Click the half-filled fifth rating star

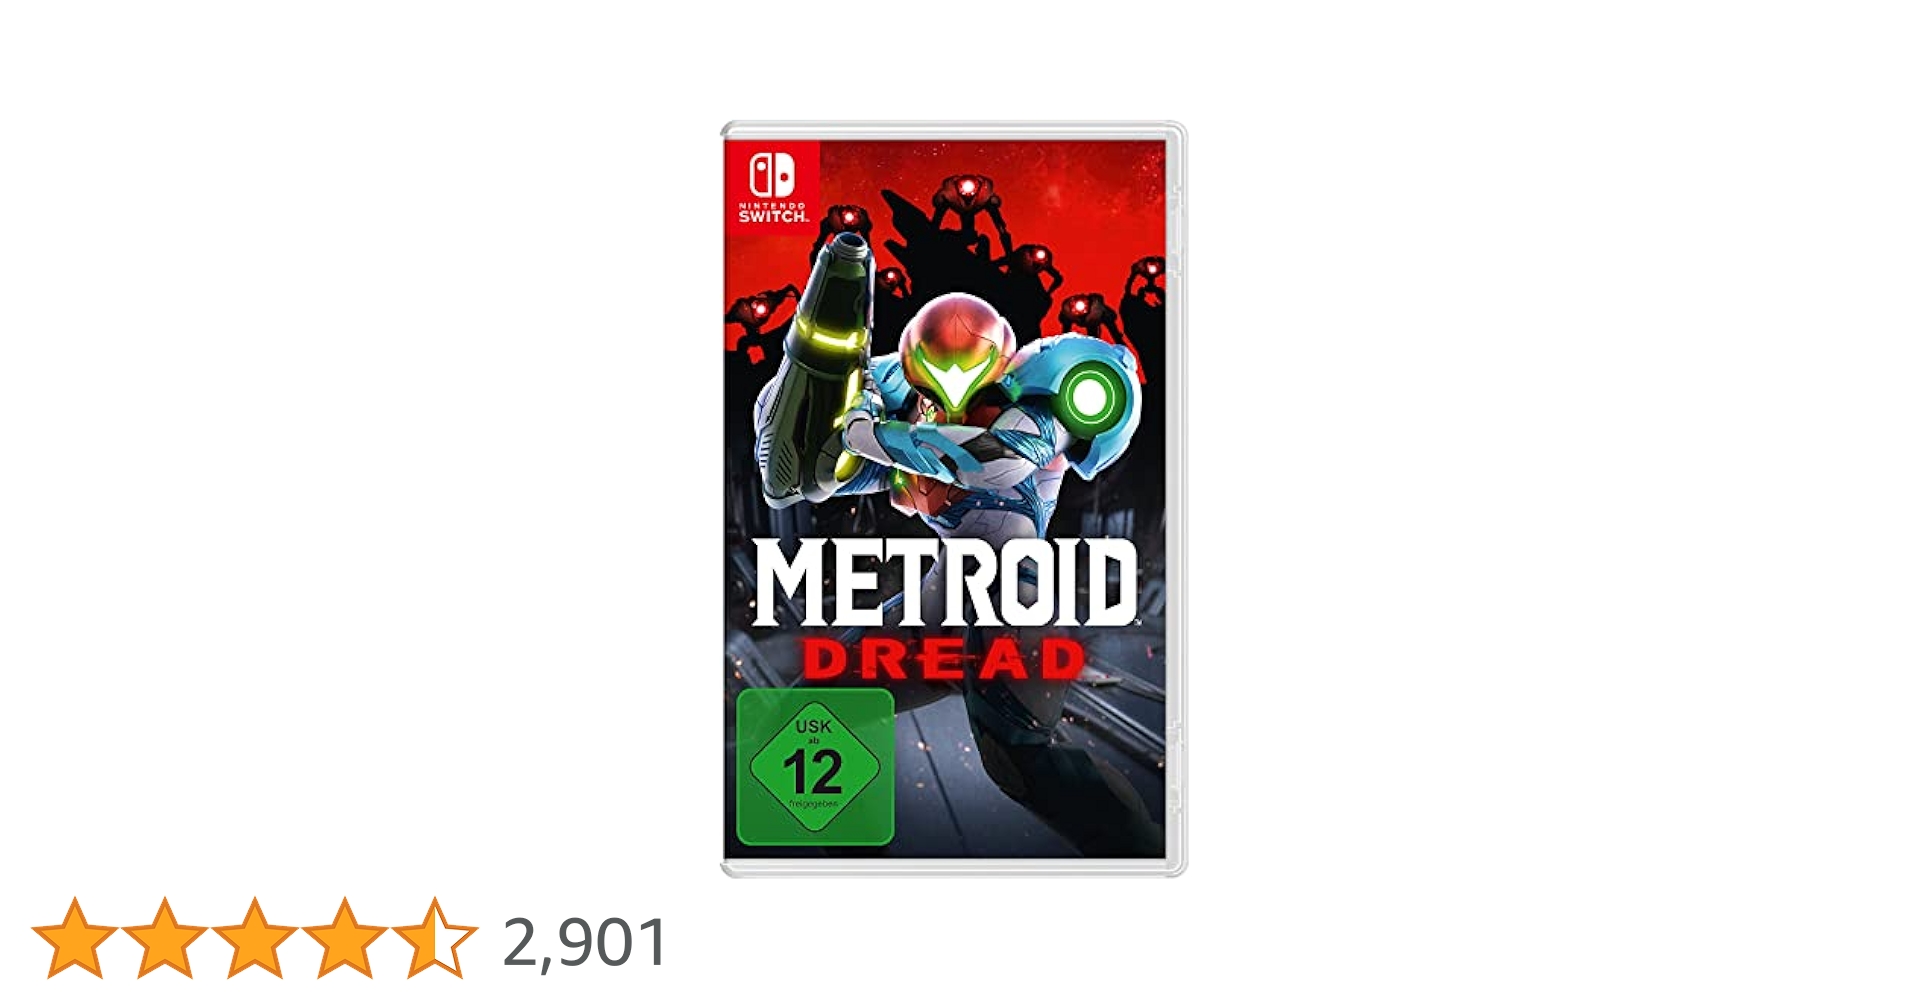pos(434,937)
